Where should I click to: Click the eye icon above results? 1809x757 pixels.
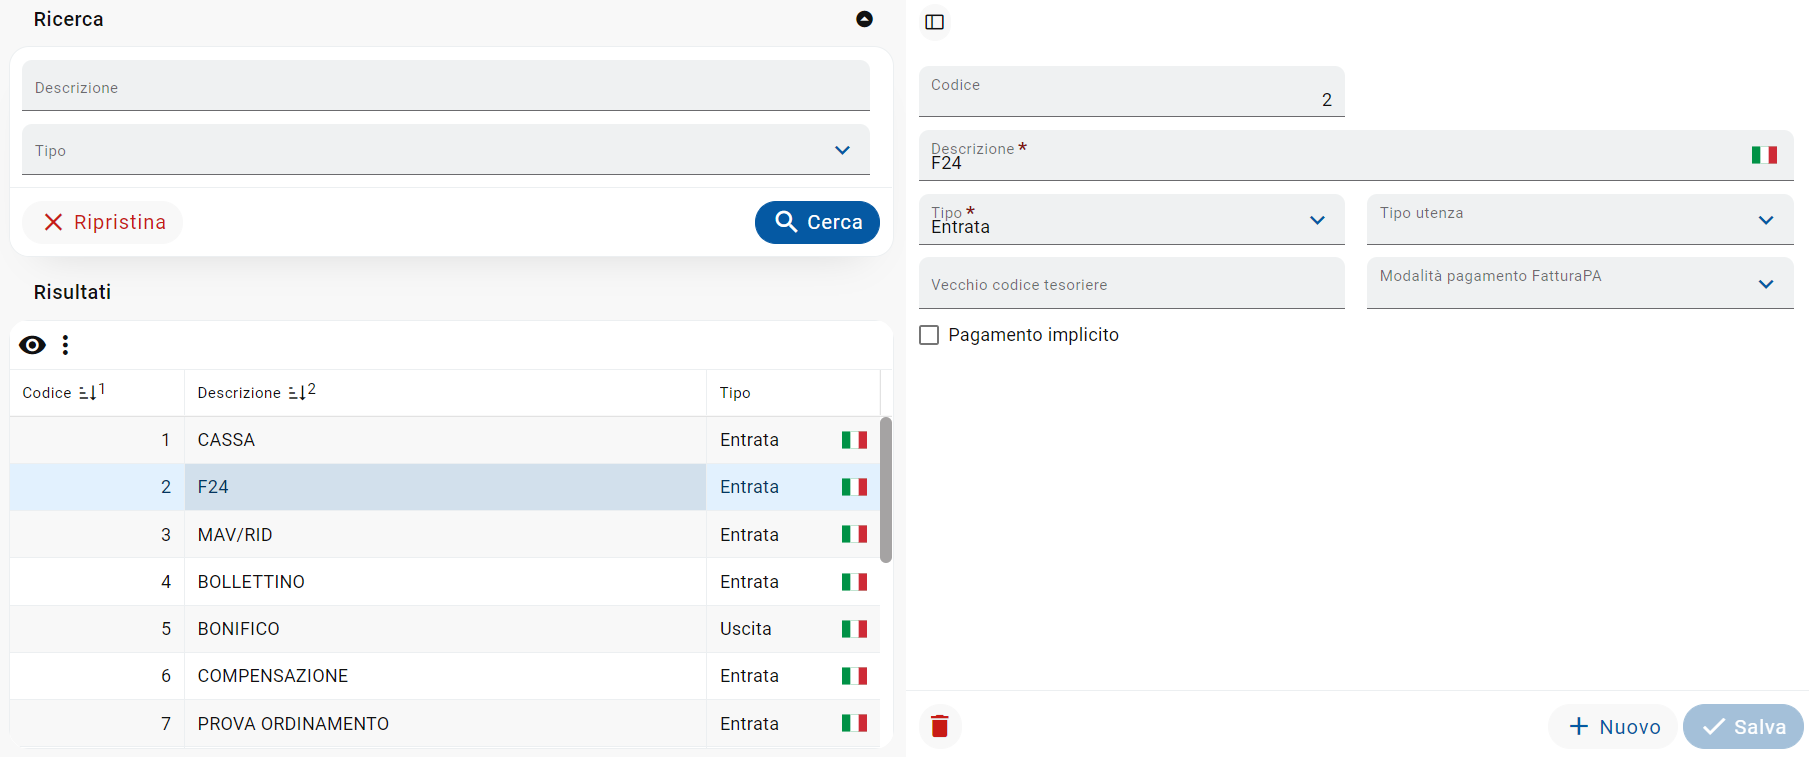coord(32,345)
